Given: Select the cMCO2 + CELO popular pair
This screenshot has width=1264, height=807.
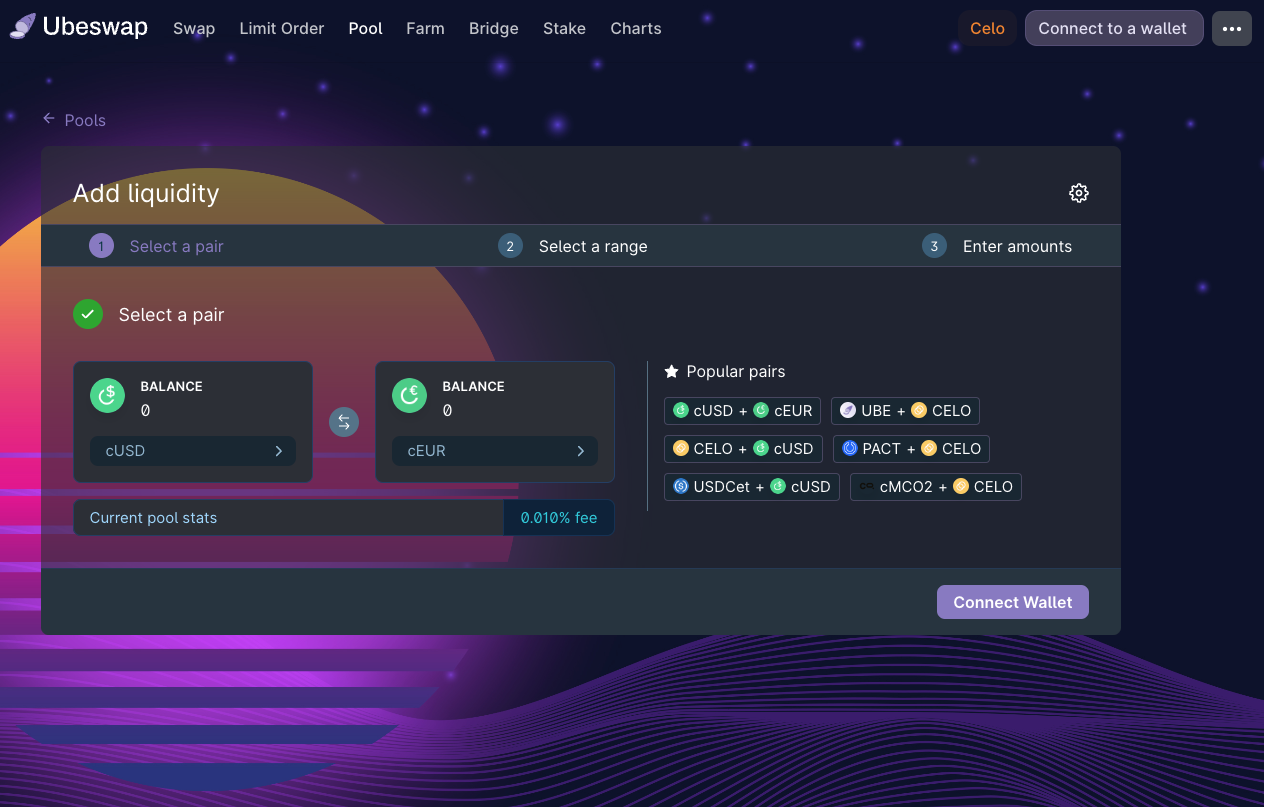Looking at the screenshot, I should click(x=936, y=486).
